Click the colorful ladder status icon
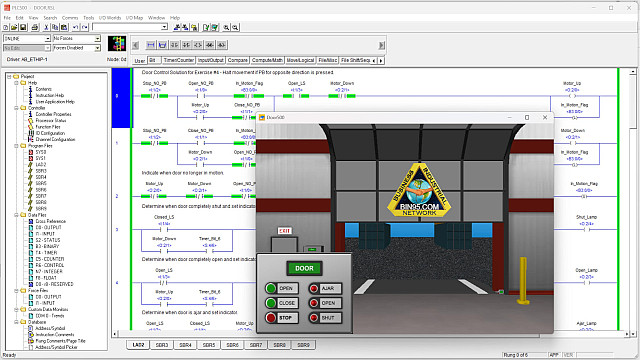This screenshot has width=640, height=360. click(x=117, y=43)
